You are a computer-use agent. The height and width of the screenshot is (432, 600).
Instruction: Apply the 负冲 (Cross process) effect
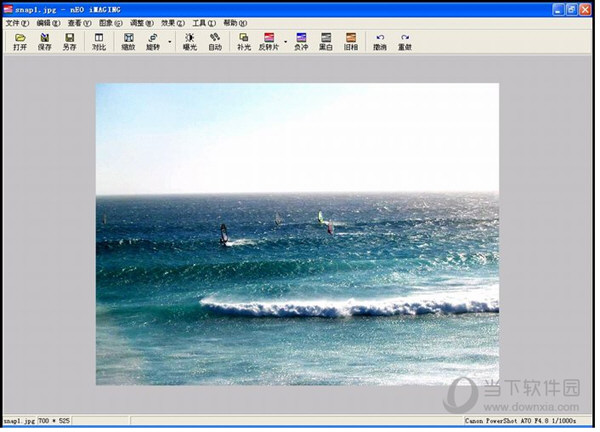(301, 41)
